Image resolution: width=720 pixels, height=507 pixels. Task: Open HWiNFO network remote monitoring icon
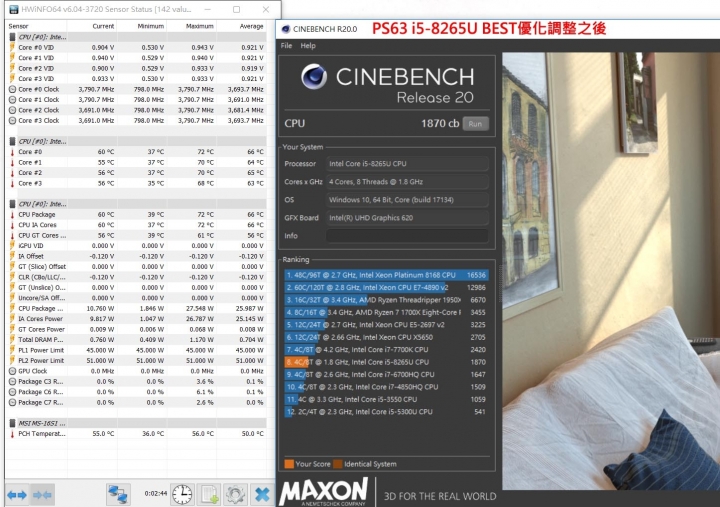click(x=118, y=495)
